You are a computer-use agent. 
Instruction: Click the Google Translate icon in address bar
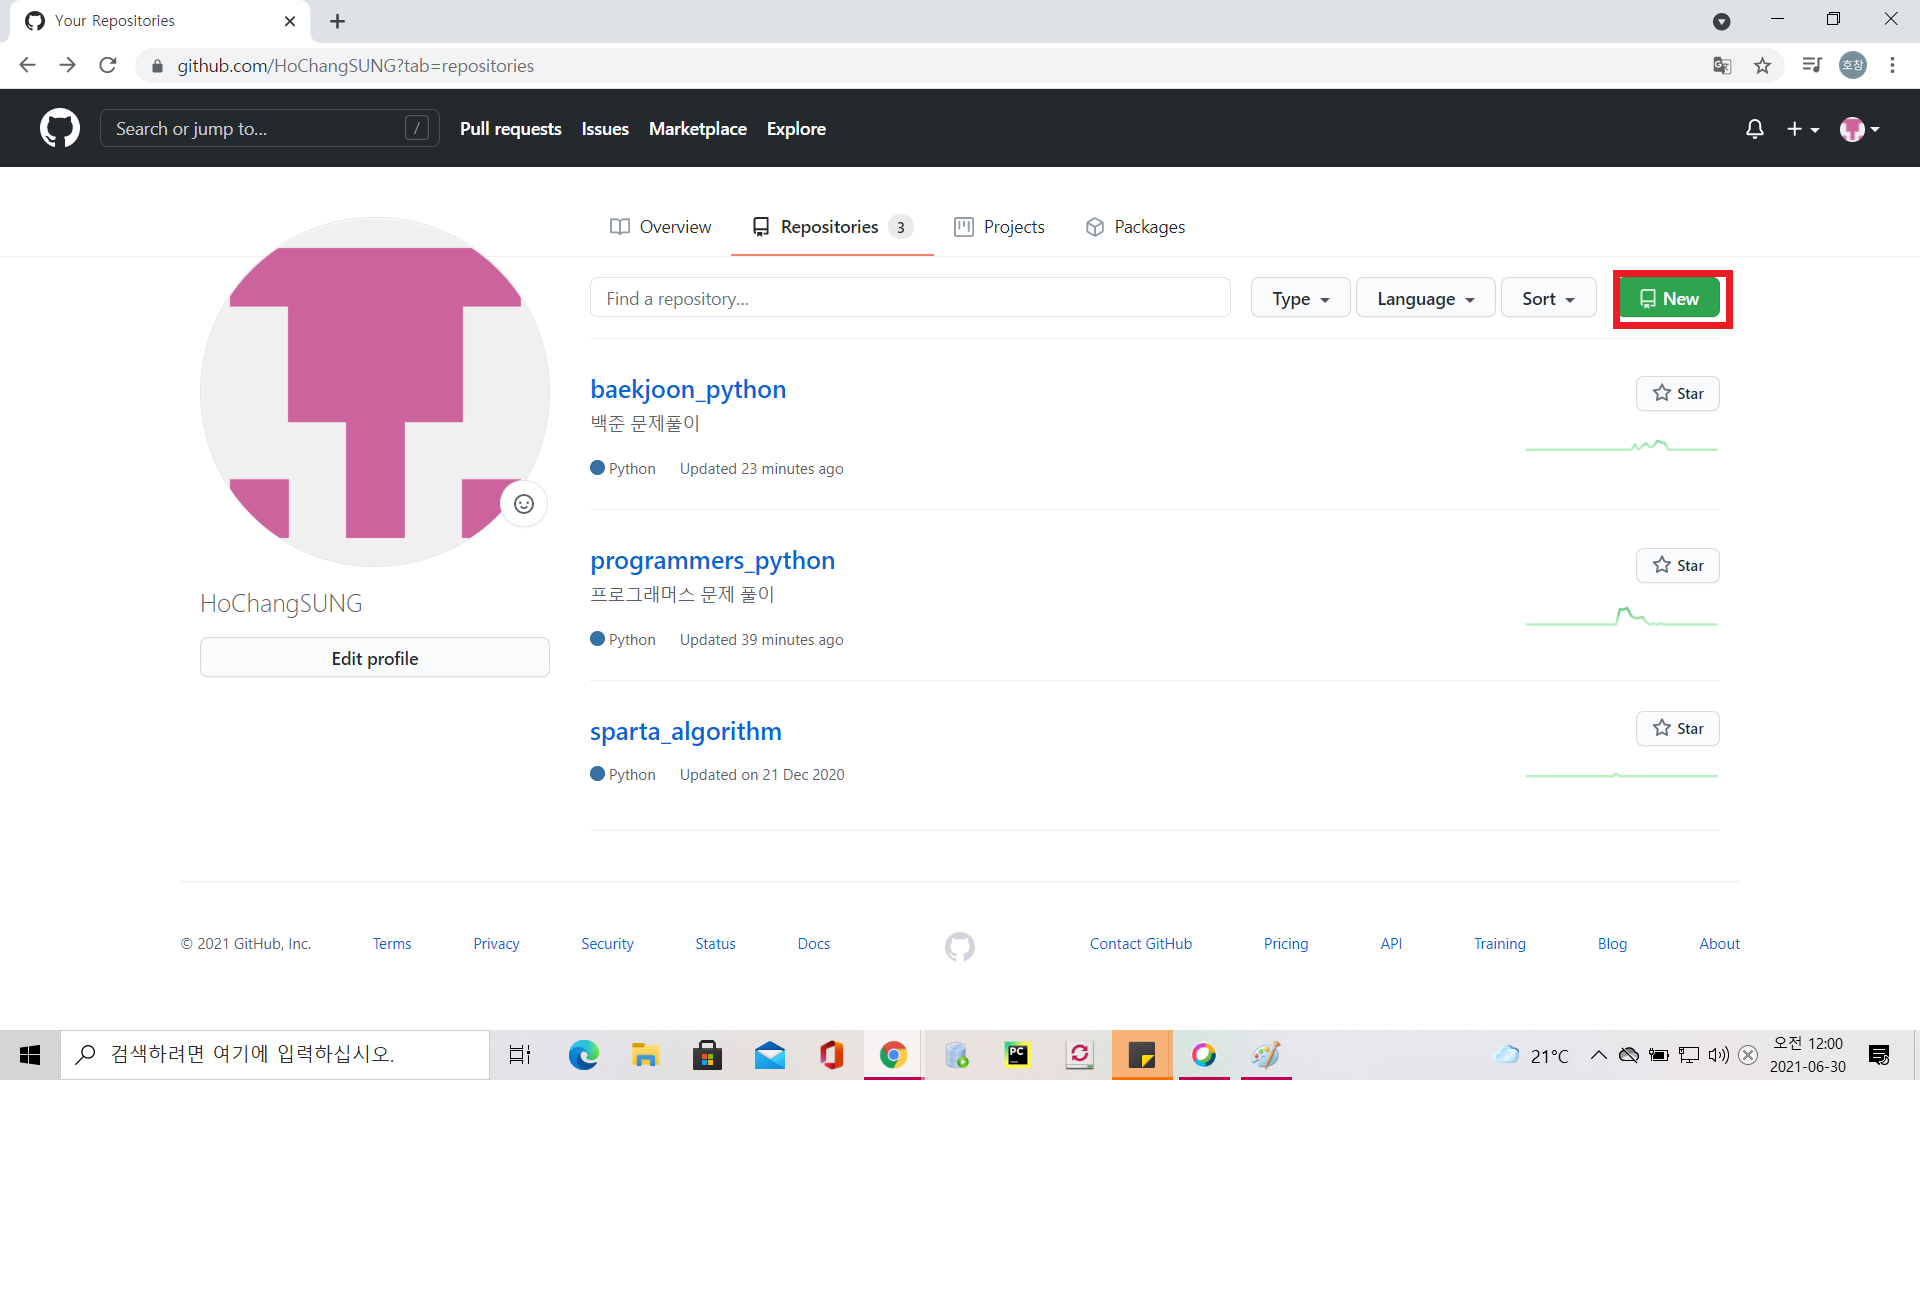pyautogui.click(x=1722, y=66)
